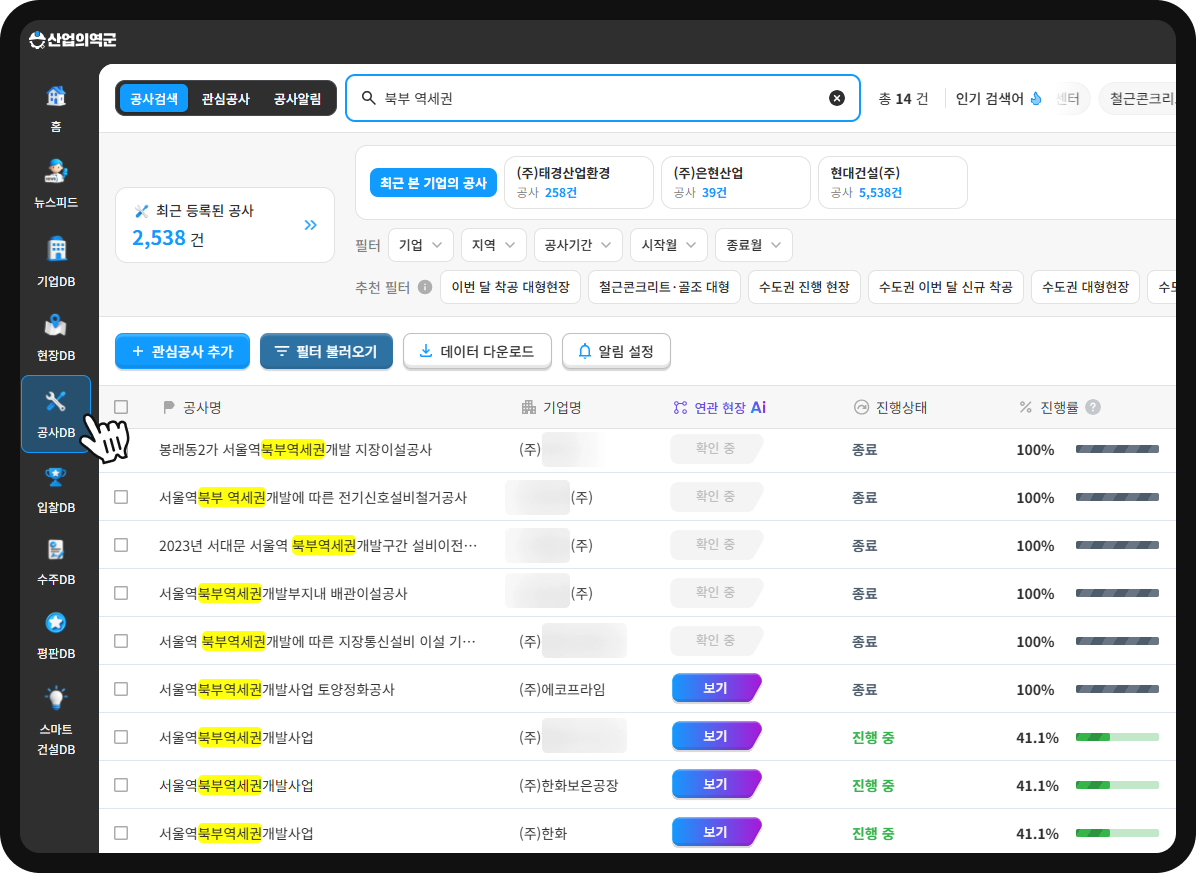Click the 진행상태 header icon

pyautogui.click(x=861, y=408)
